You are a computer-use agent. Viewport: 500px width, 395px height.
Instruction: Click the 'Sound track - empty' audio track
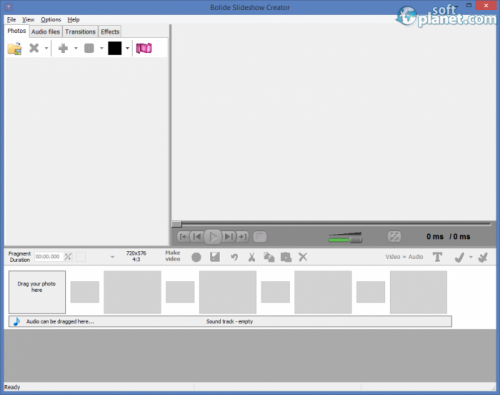230,322
